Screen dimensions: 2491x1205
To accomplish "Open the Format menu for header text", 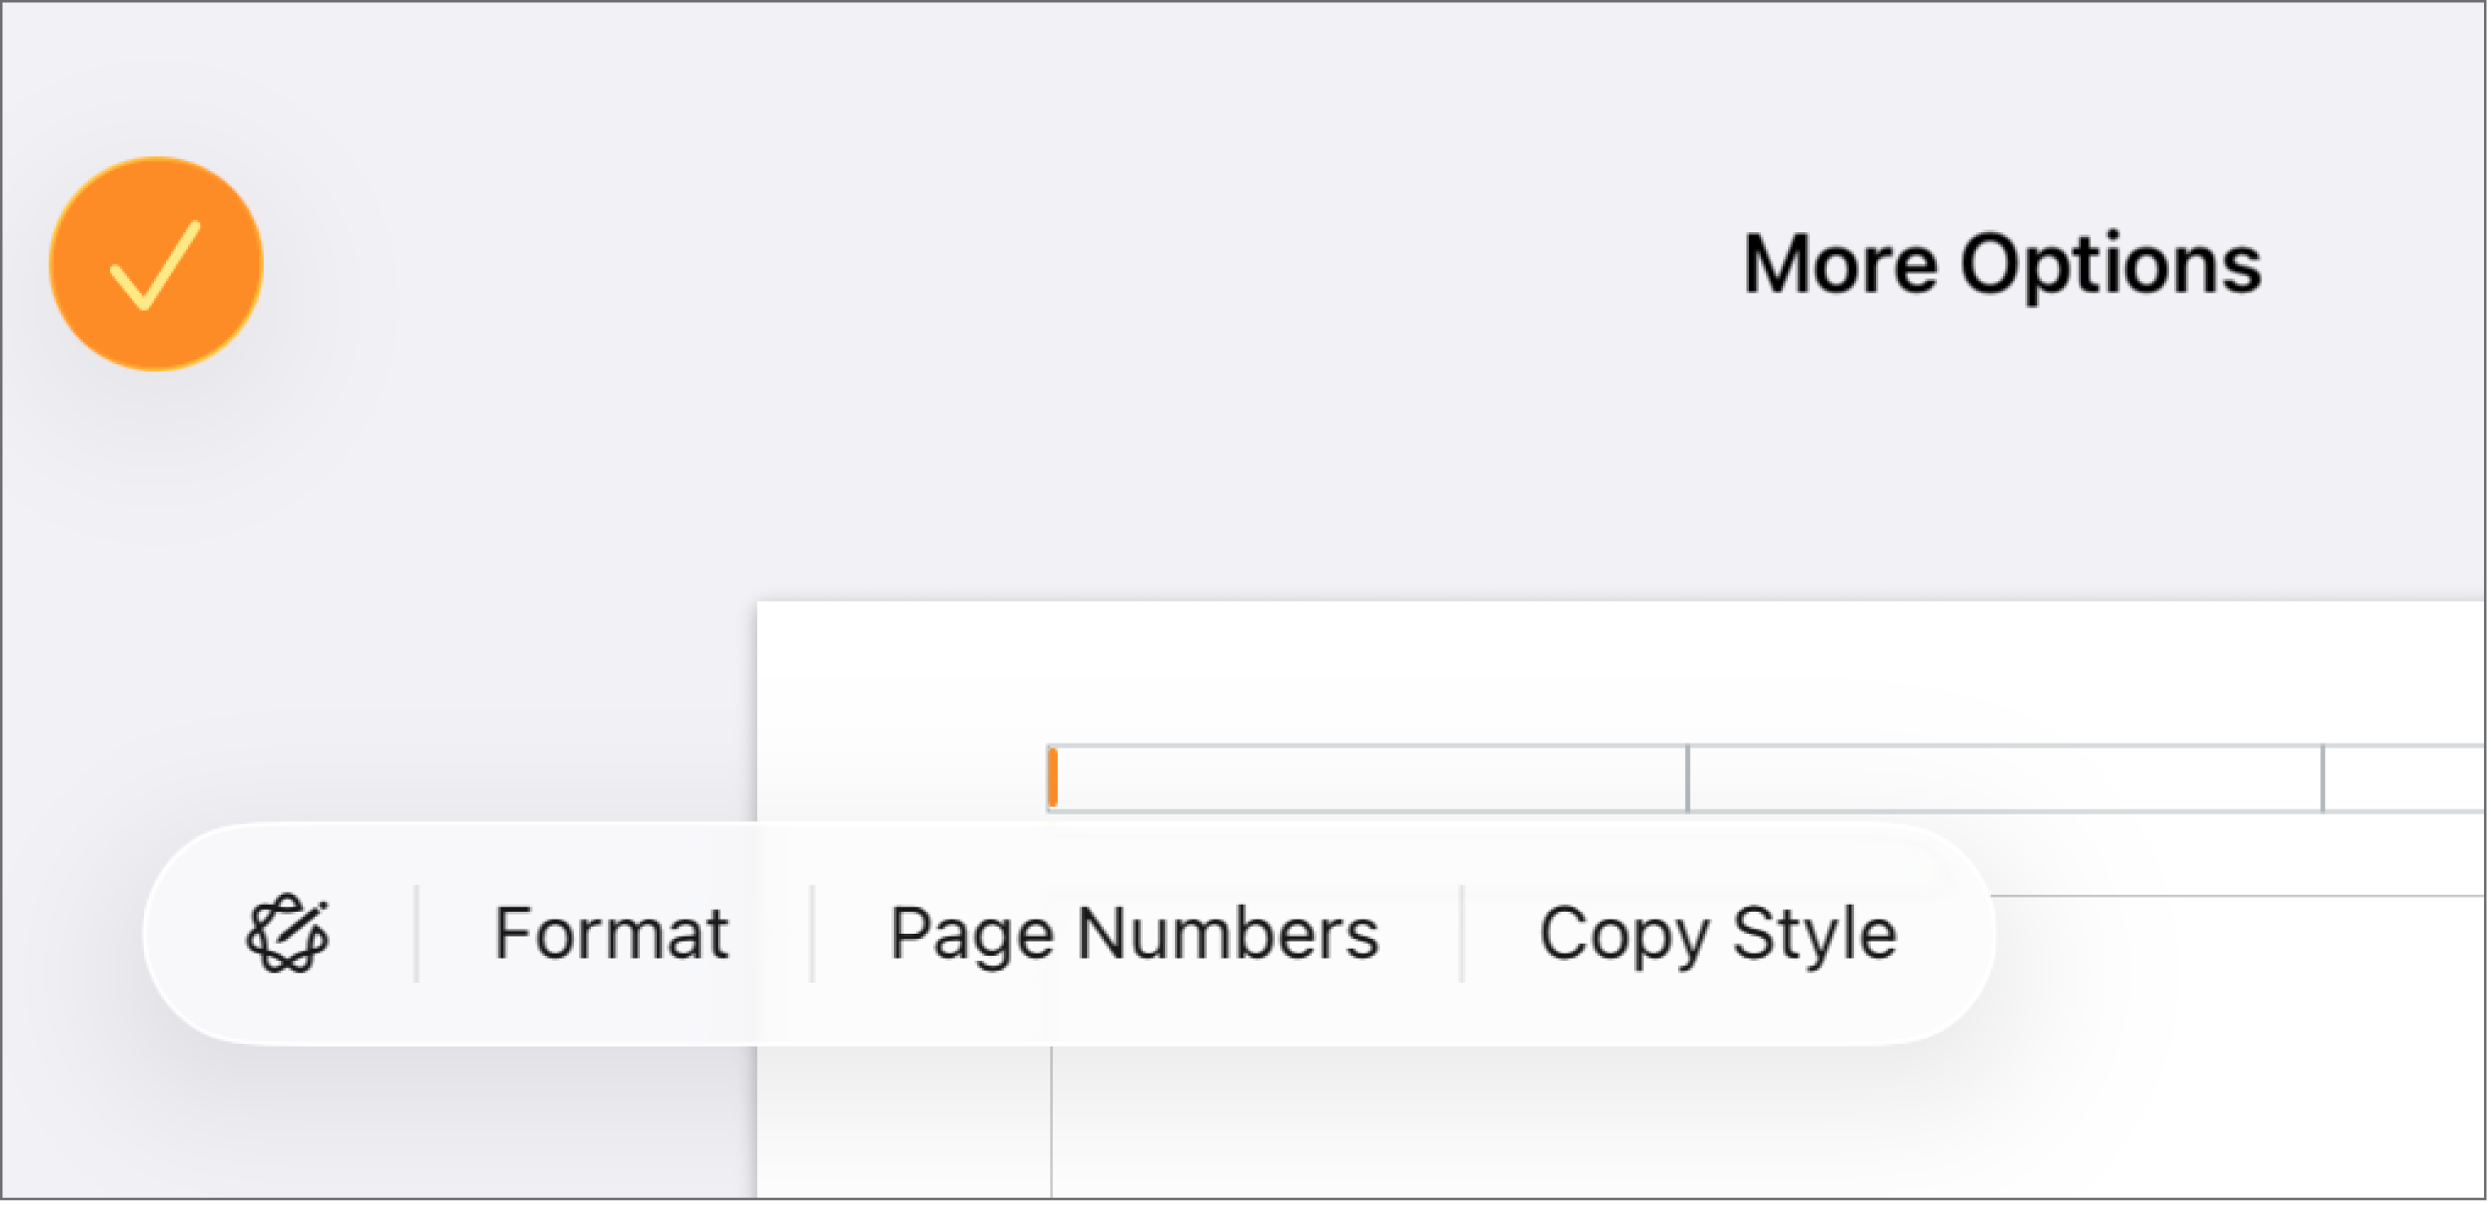I will pyautogui.click(x=611, y=932).
